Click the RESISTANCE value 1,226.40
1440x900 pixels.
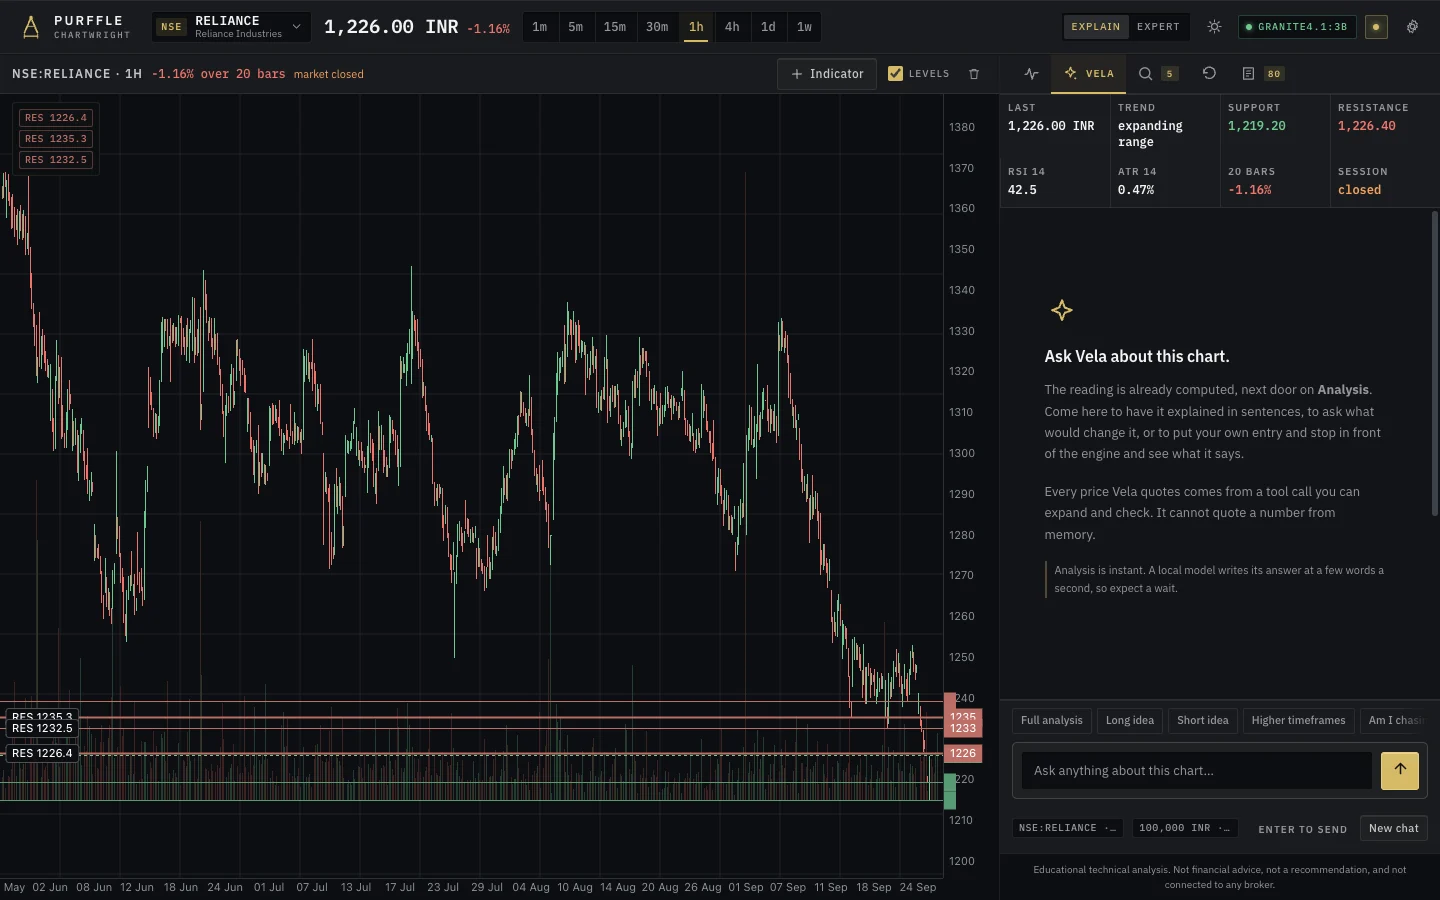[x=1367, y=126]
